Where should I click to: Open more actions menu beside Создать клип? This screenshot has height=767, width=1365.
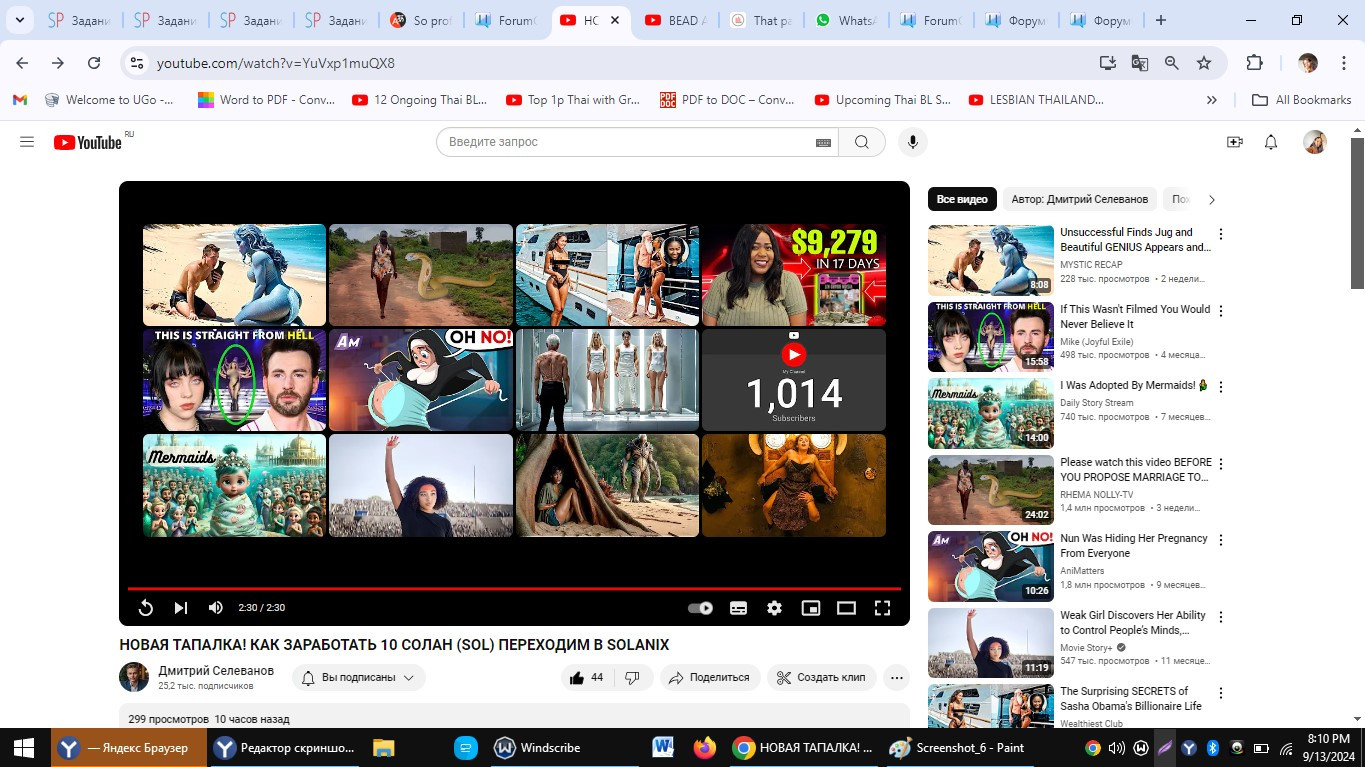click(897, 677)
